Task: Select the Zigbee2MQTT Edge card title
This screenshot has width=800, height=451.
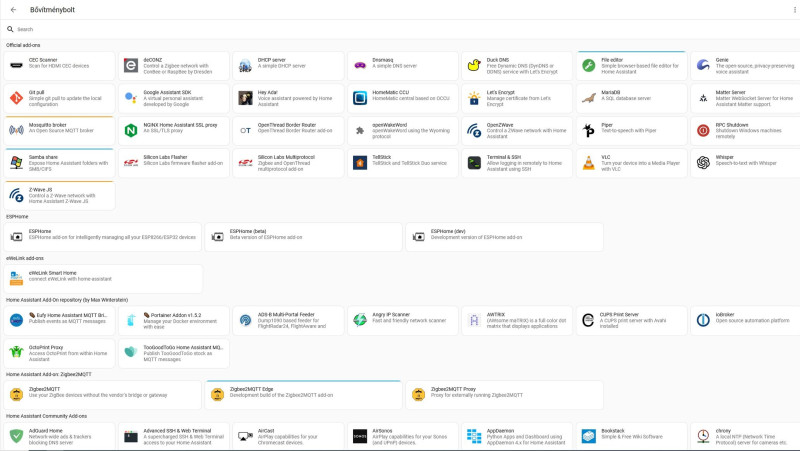Action: pos(252,389)
